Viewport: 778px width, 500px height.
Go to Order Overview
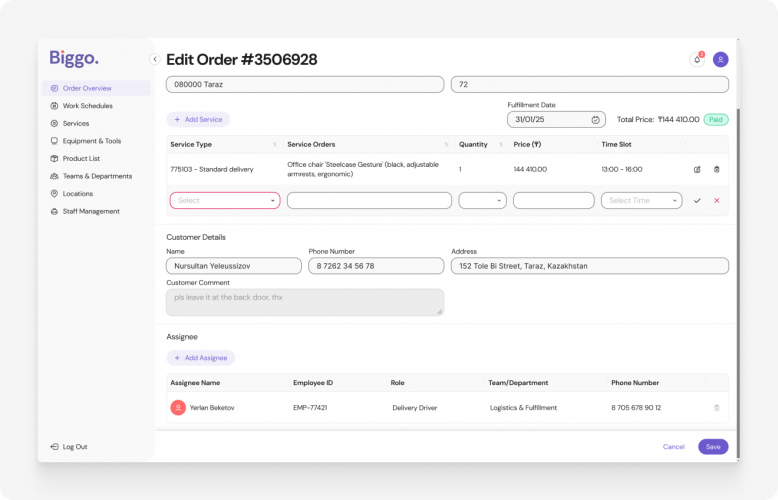coord(96,88)
